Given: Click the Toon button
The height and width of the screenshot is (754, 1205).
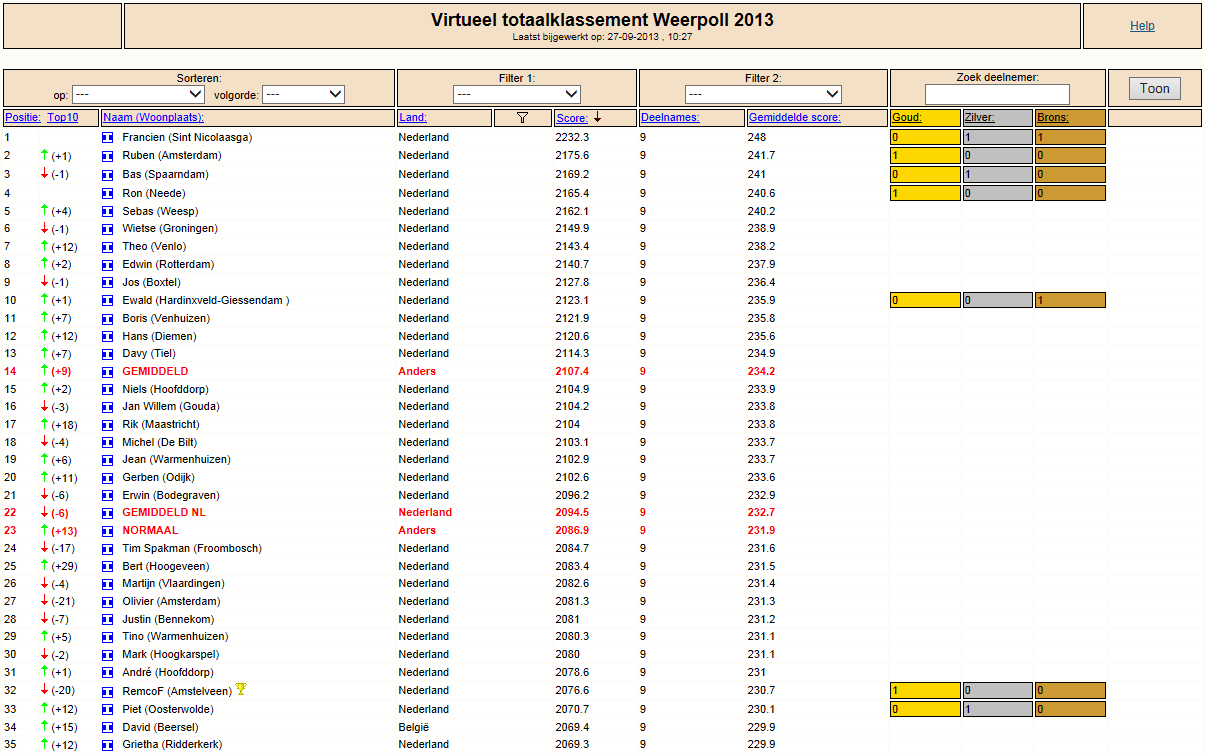Looking at the screenshot, I should click(1155, 89).
